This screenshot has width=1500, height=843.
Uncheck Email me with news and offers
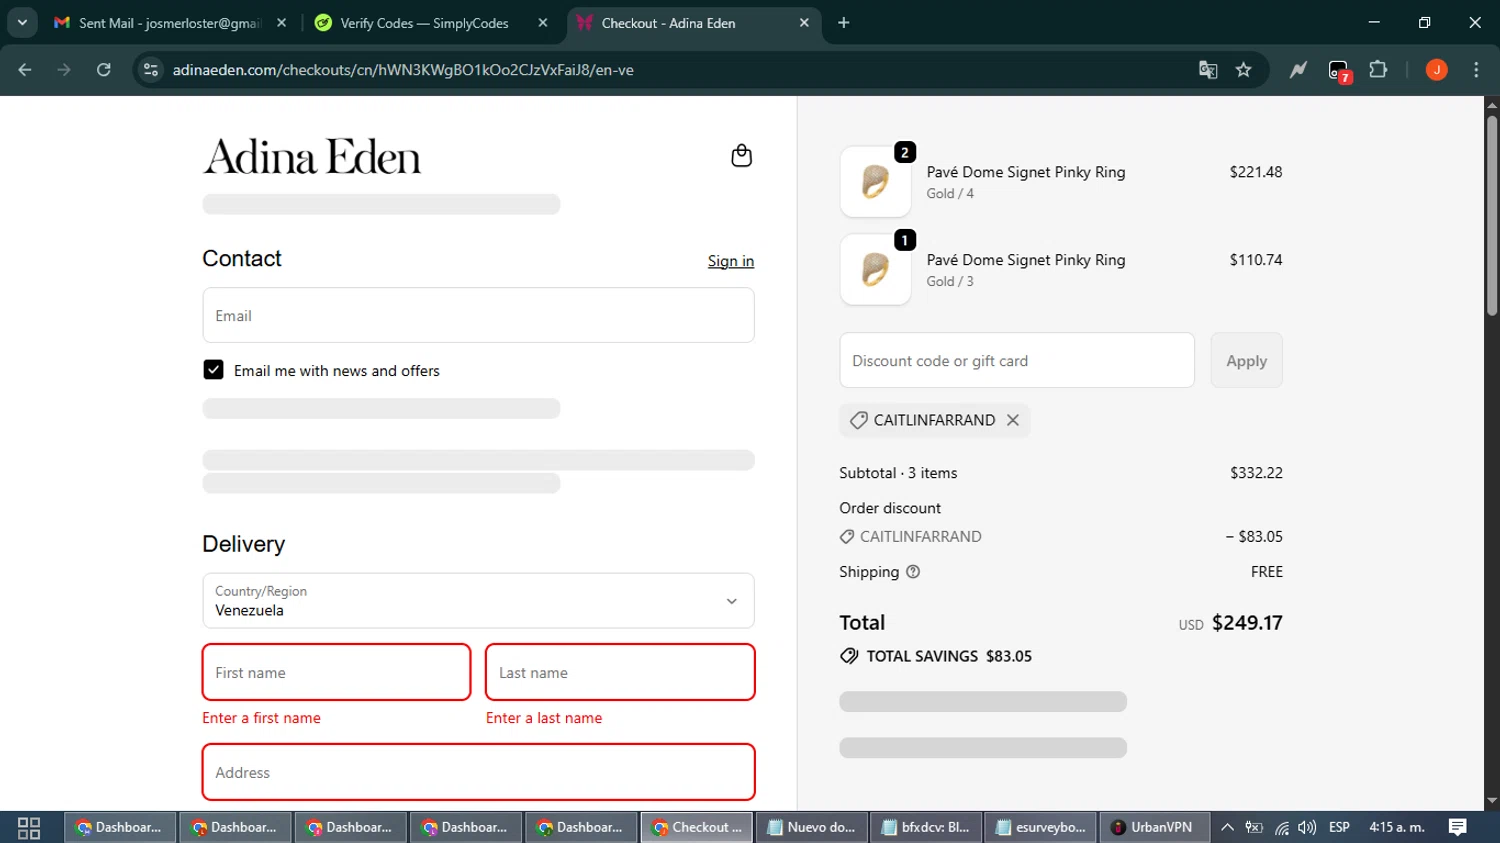pyautogui.click(x=213, y=370)
